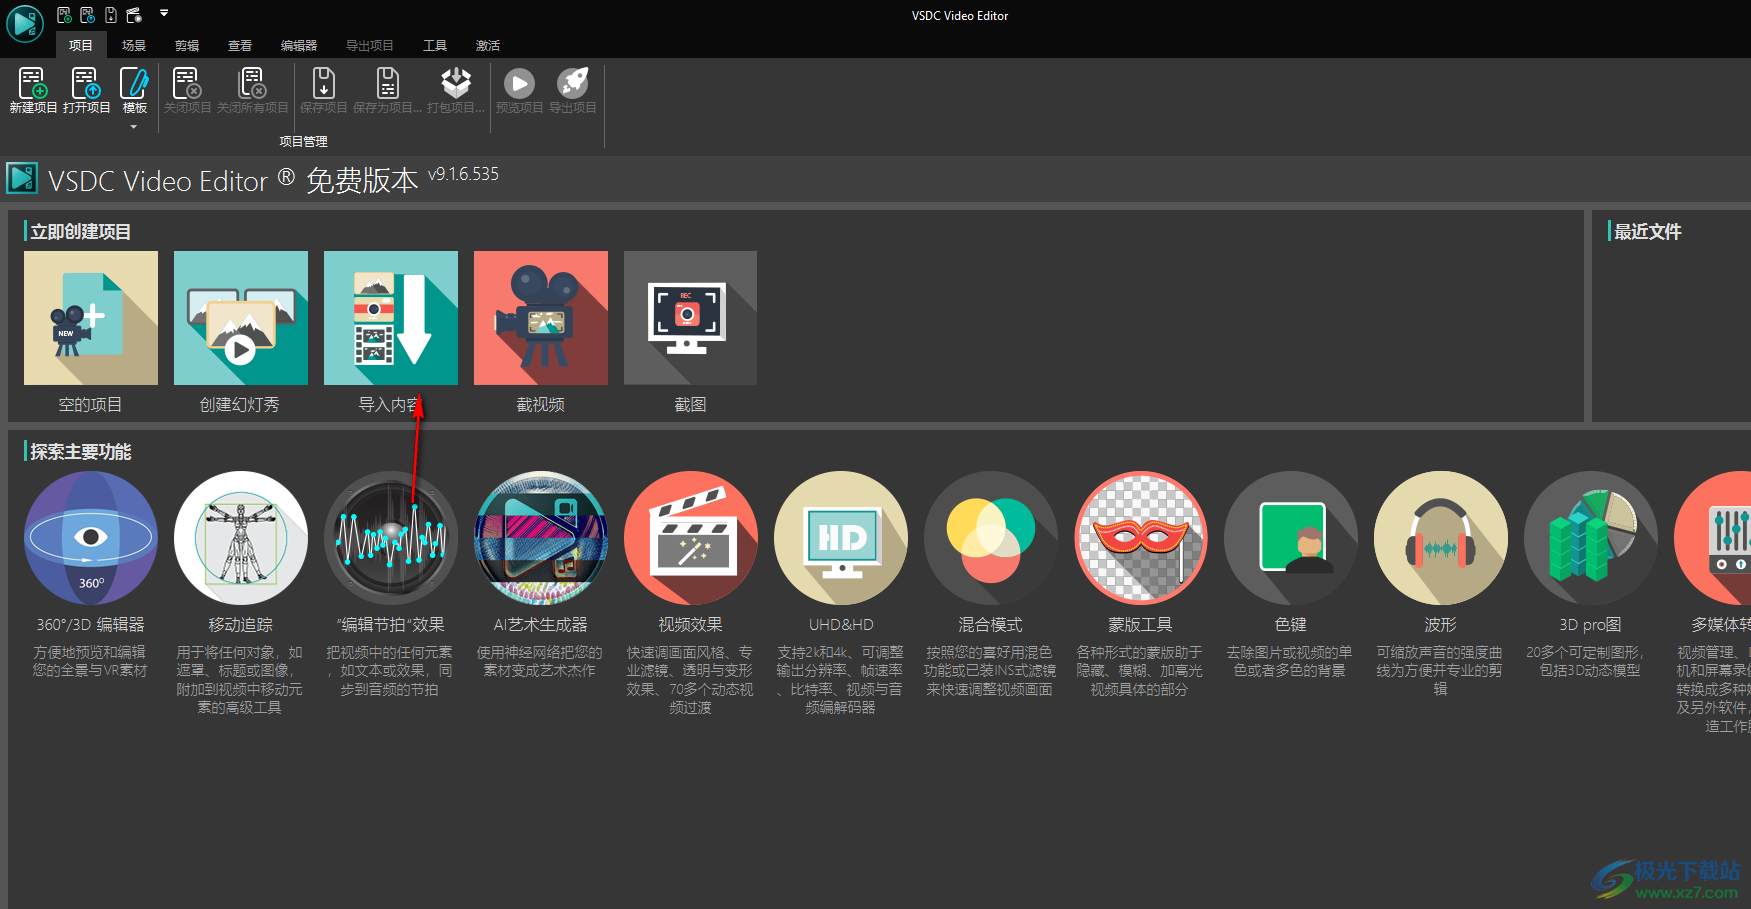Click the 探索主要功能 section header
1751x909 pixels.
pyautogui.click(x=81, y=451)
